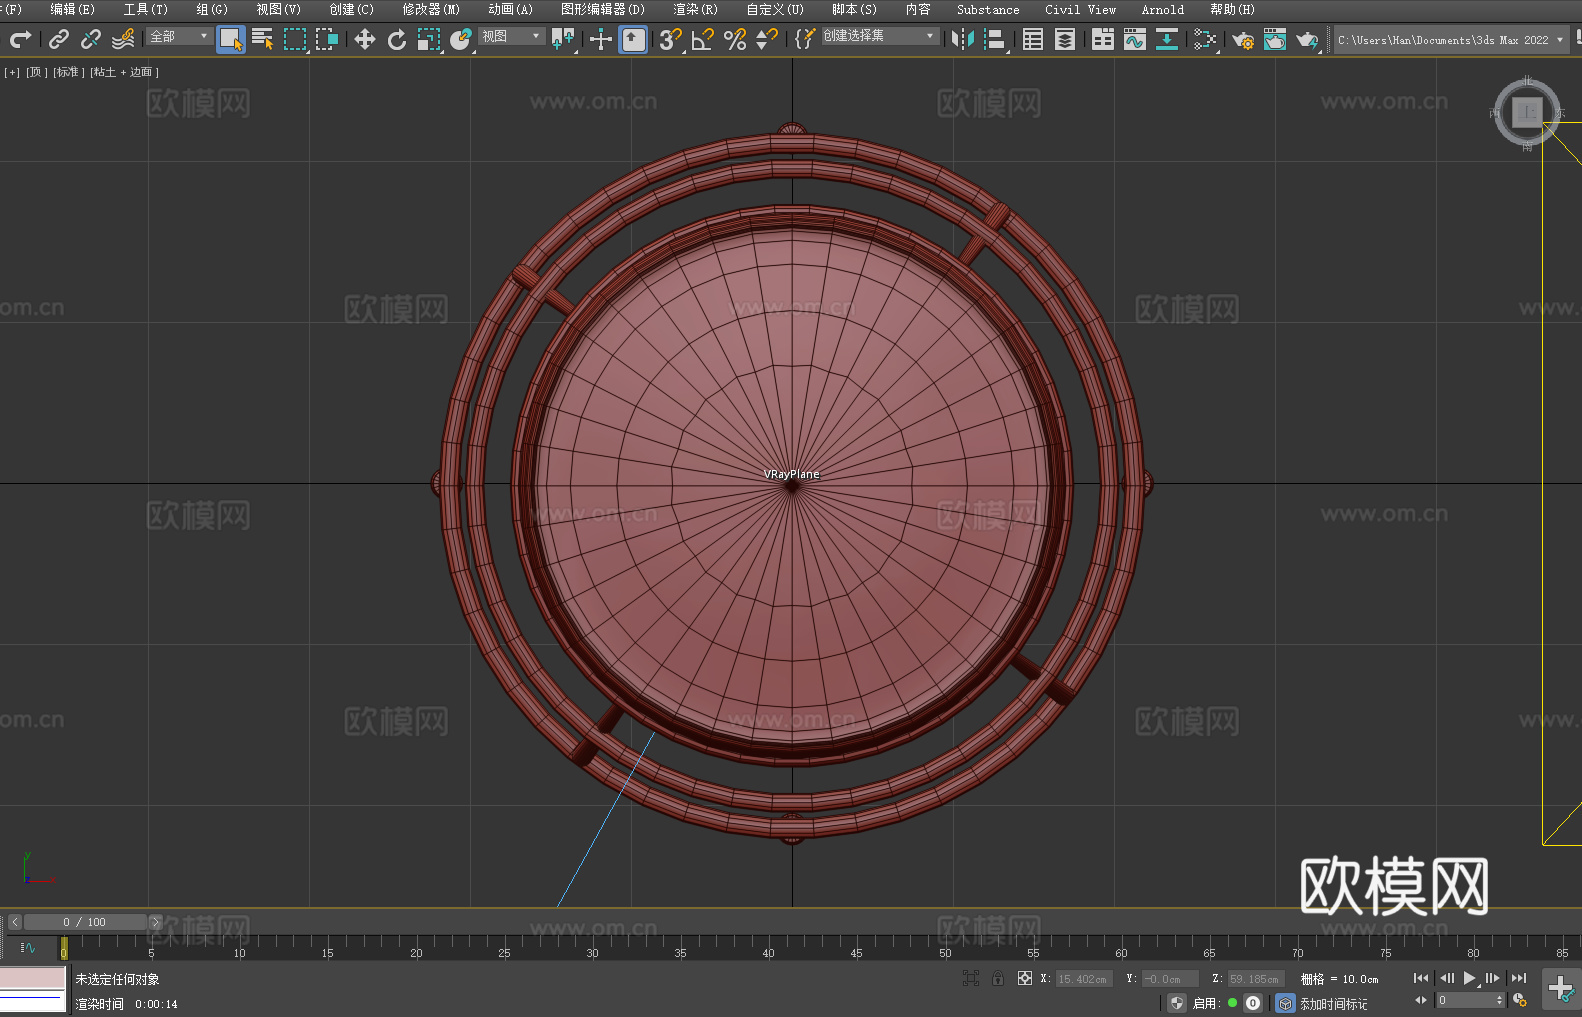Toggle the Layer Explorer
The width and height of the screenshot is (1582, 1017).
click(1065, 39)
